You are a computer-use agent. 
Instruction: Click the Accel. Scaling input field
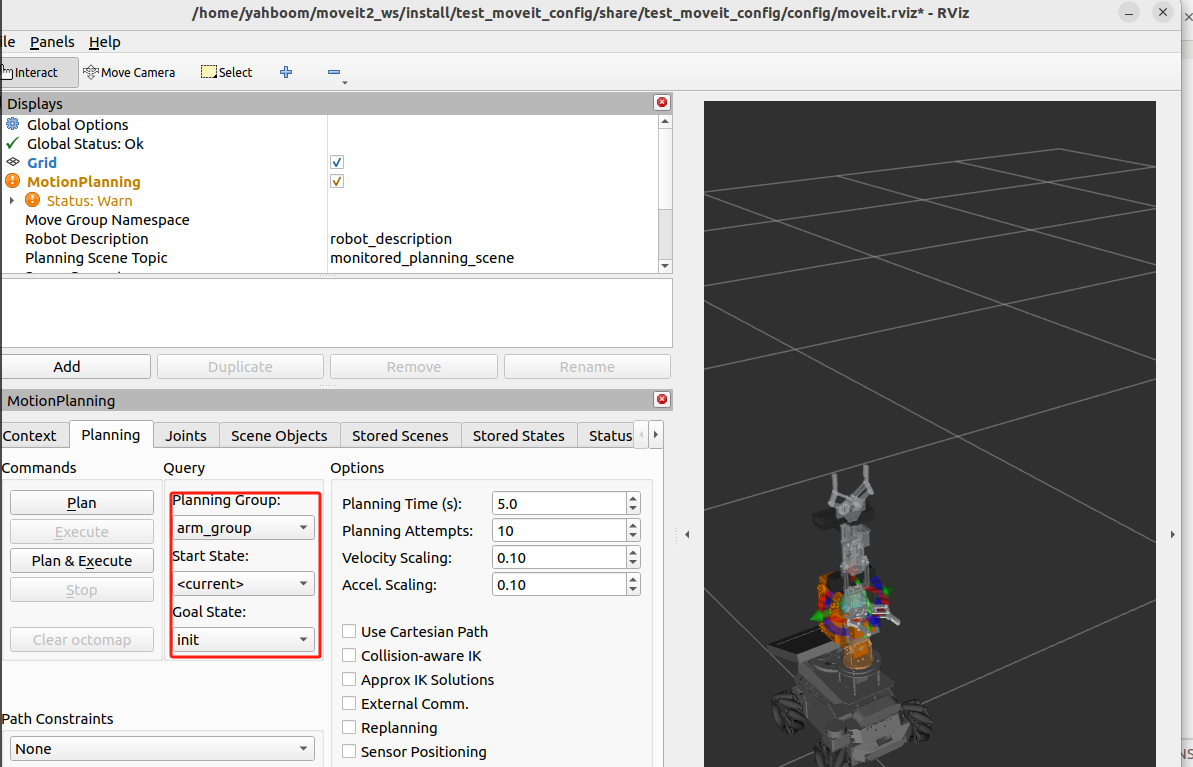pyautogui.click(x=558, y=584)
